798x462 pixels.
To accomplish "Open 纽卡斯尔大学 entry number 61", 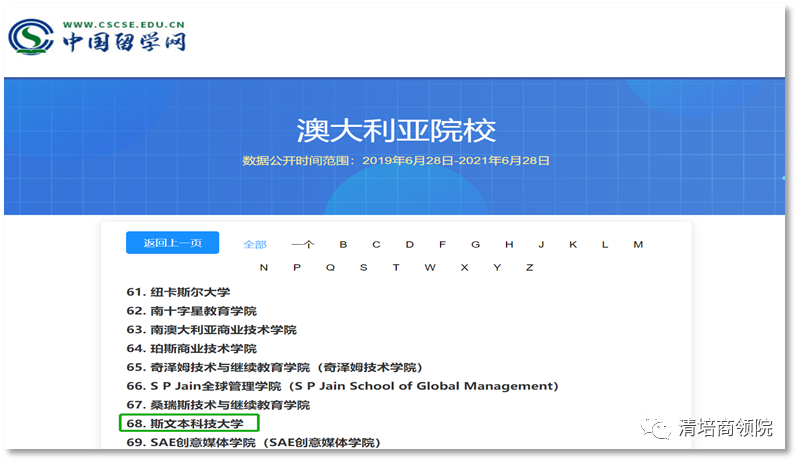I will click(177, 293).
